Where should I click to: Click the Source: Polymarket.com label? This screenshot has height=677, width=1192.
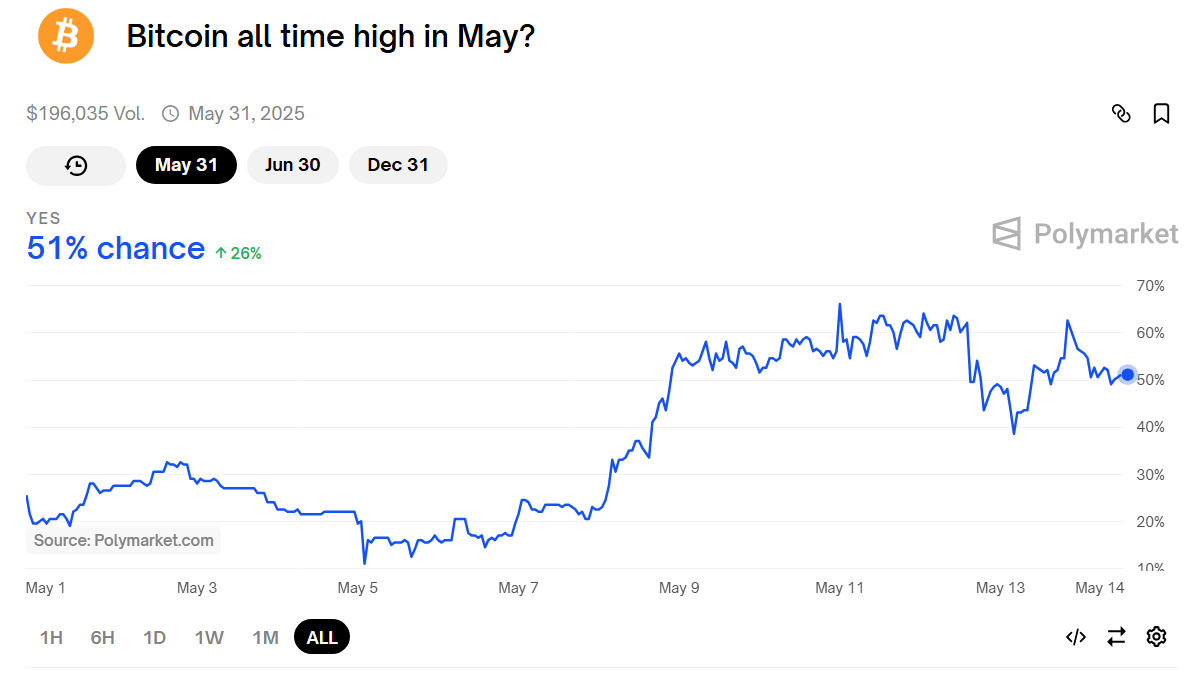(124, 540)
